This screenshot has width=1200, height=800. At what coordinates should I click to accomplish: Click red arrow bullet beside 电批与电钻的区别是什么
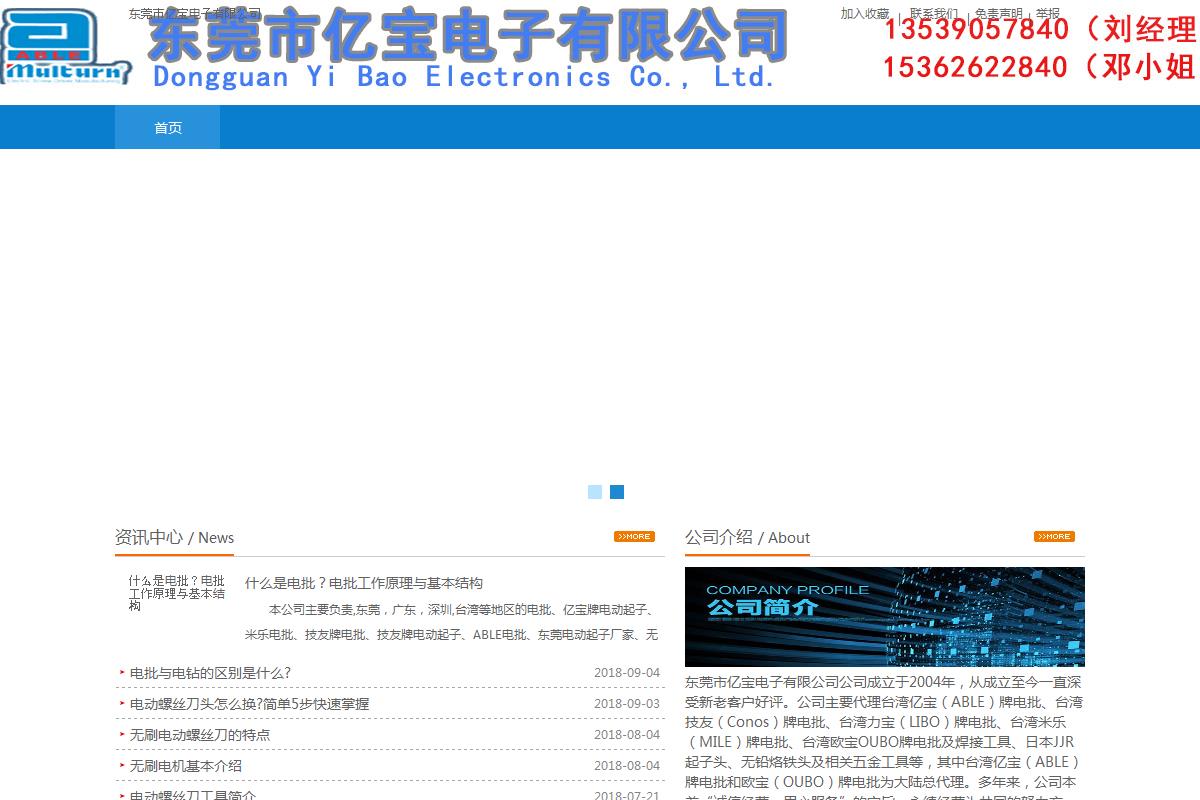coord(122,673)
